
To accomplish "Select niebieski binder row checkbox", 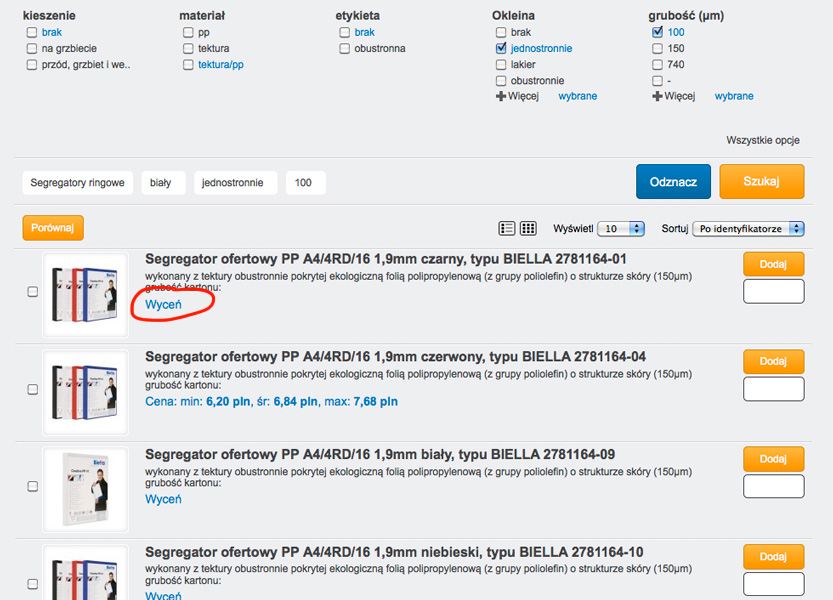I will pyautogui.click(x=32, y=584).
